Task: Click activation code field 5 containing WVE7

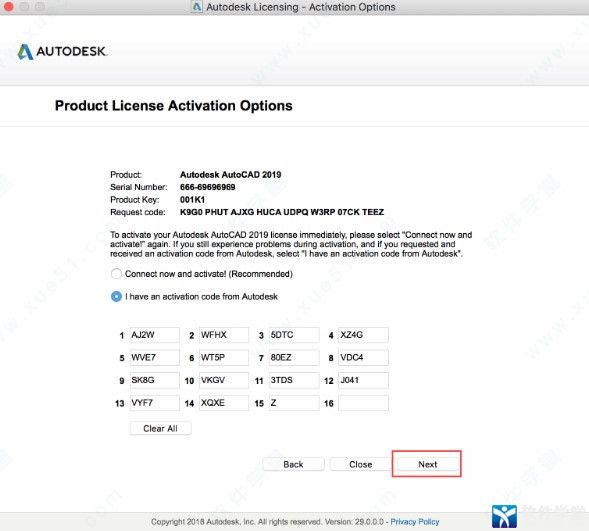Action: 154,358
